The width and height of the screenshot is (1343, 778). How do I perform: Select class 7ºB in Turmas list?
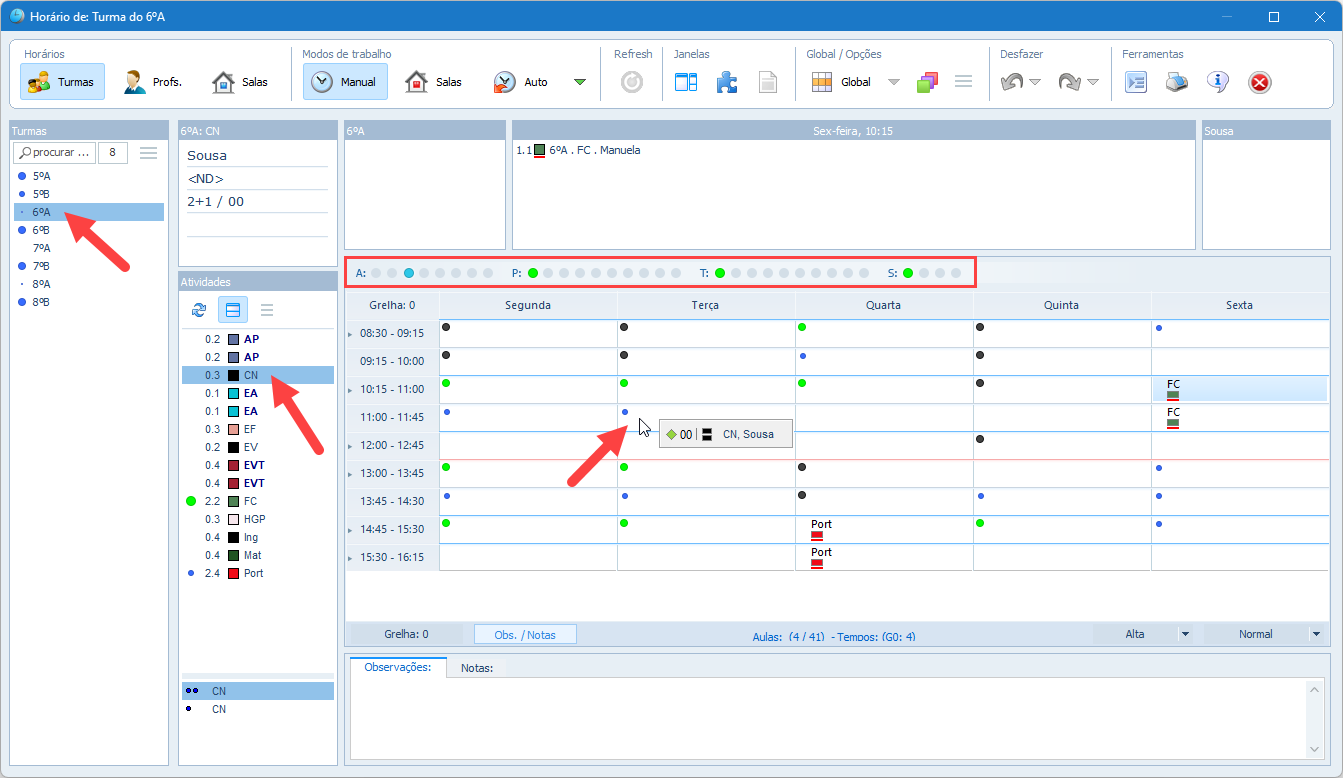[x=41, y=266]
